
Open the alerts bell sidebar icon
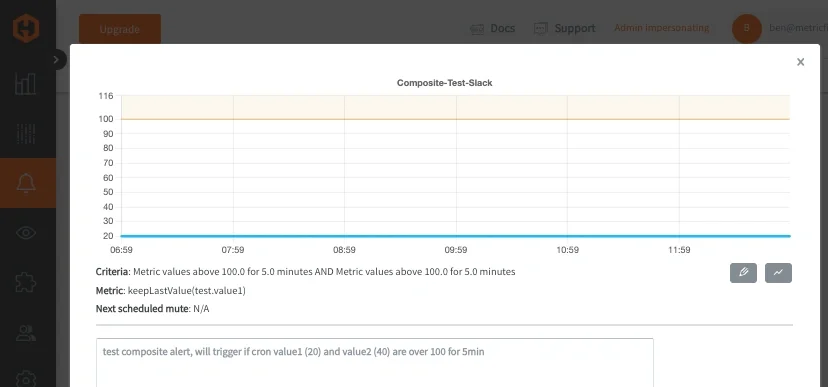tap(26, 183)
